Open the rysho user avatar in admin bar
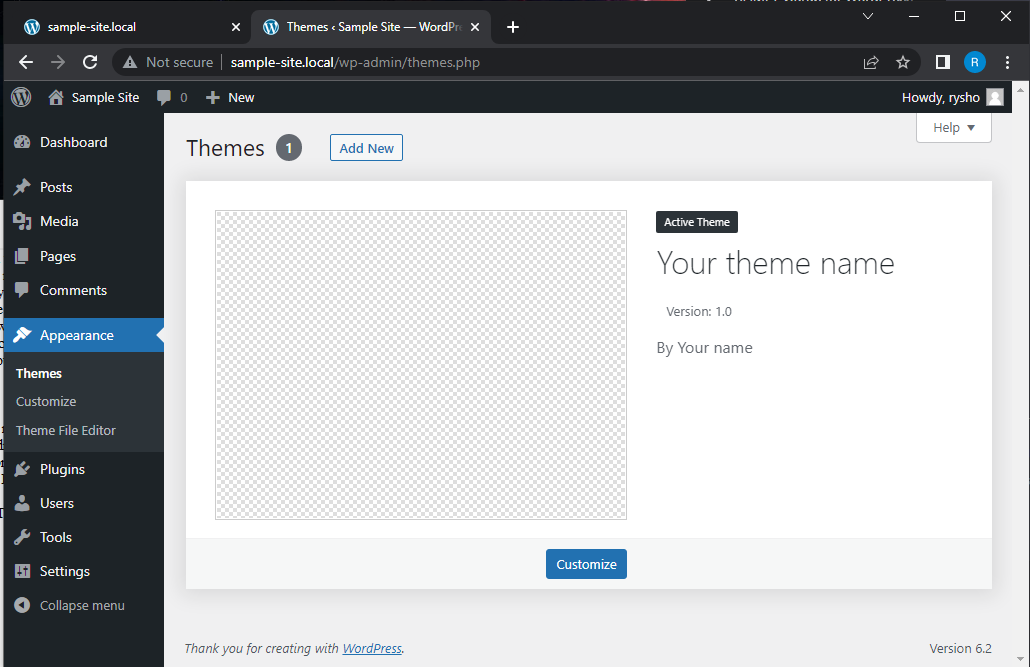Image resolution: width=1030 pixels, height=667 pixels. pyautogui.click(x=995, y=97)
